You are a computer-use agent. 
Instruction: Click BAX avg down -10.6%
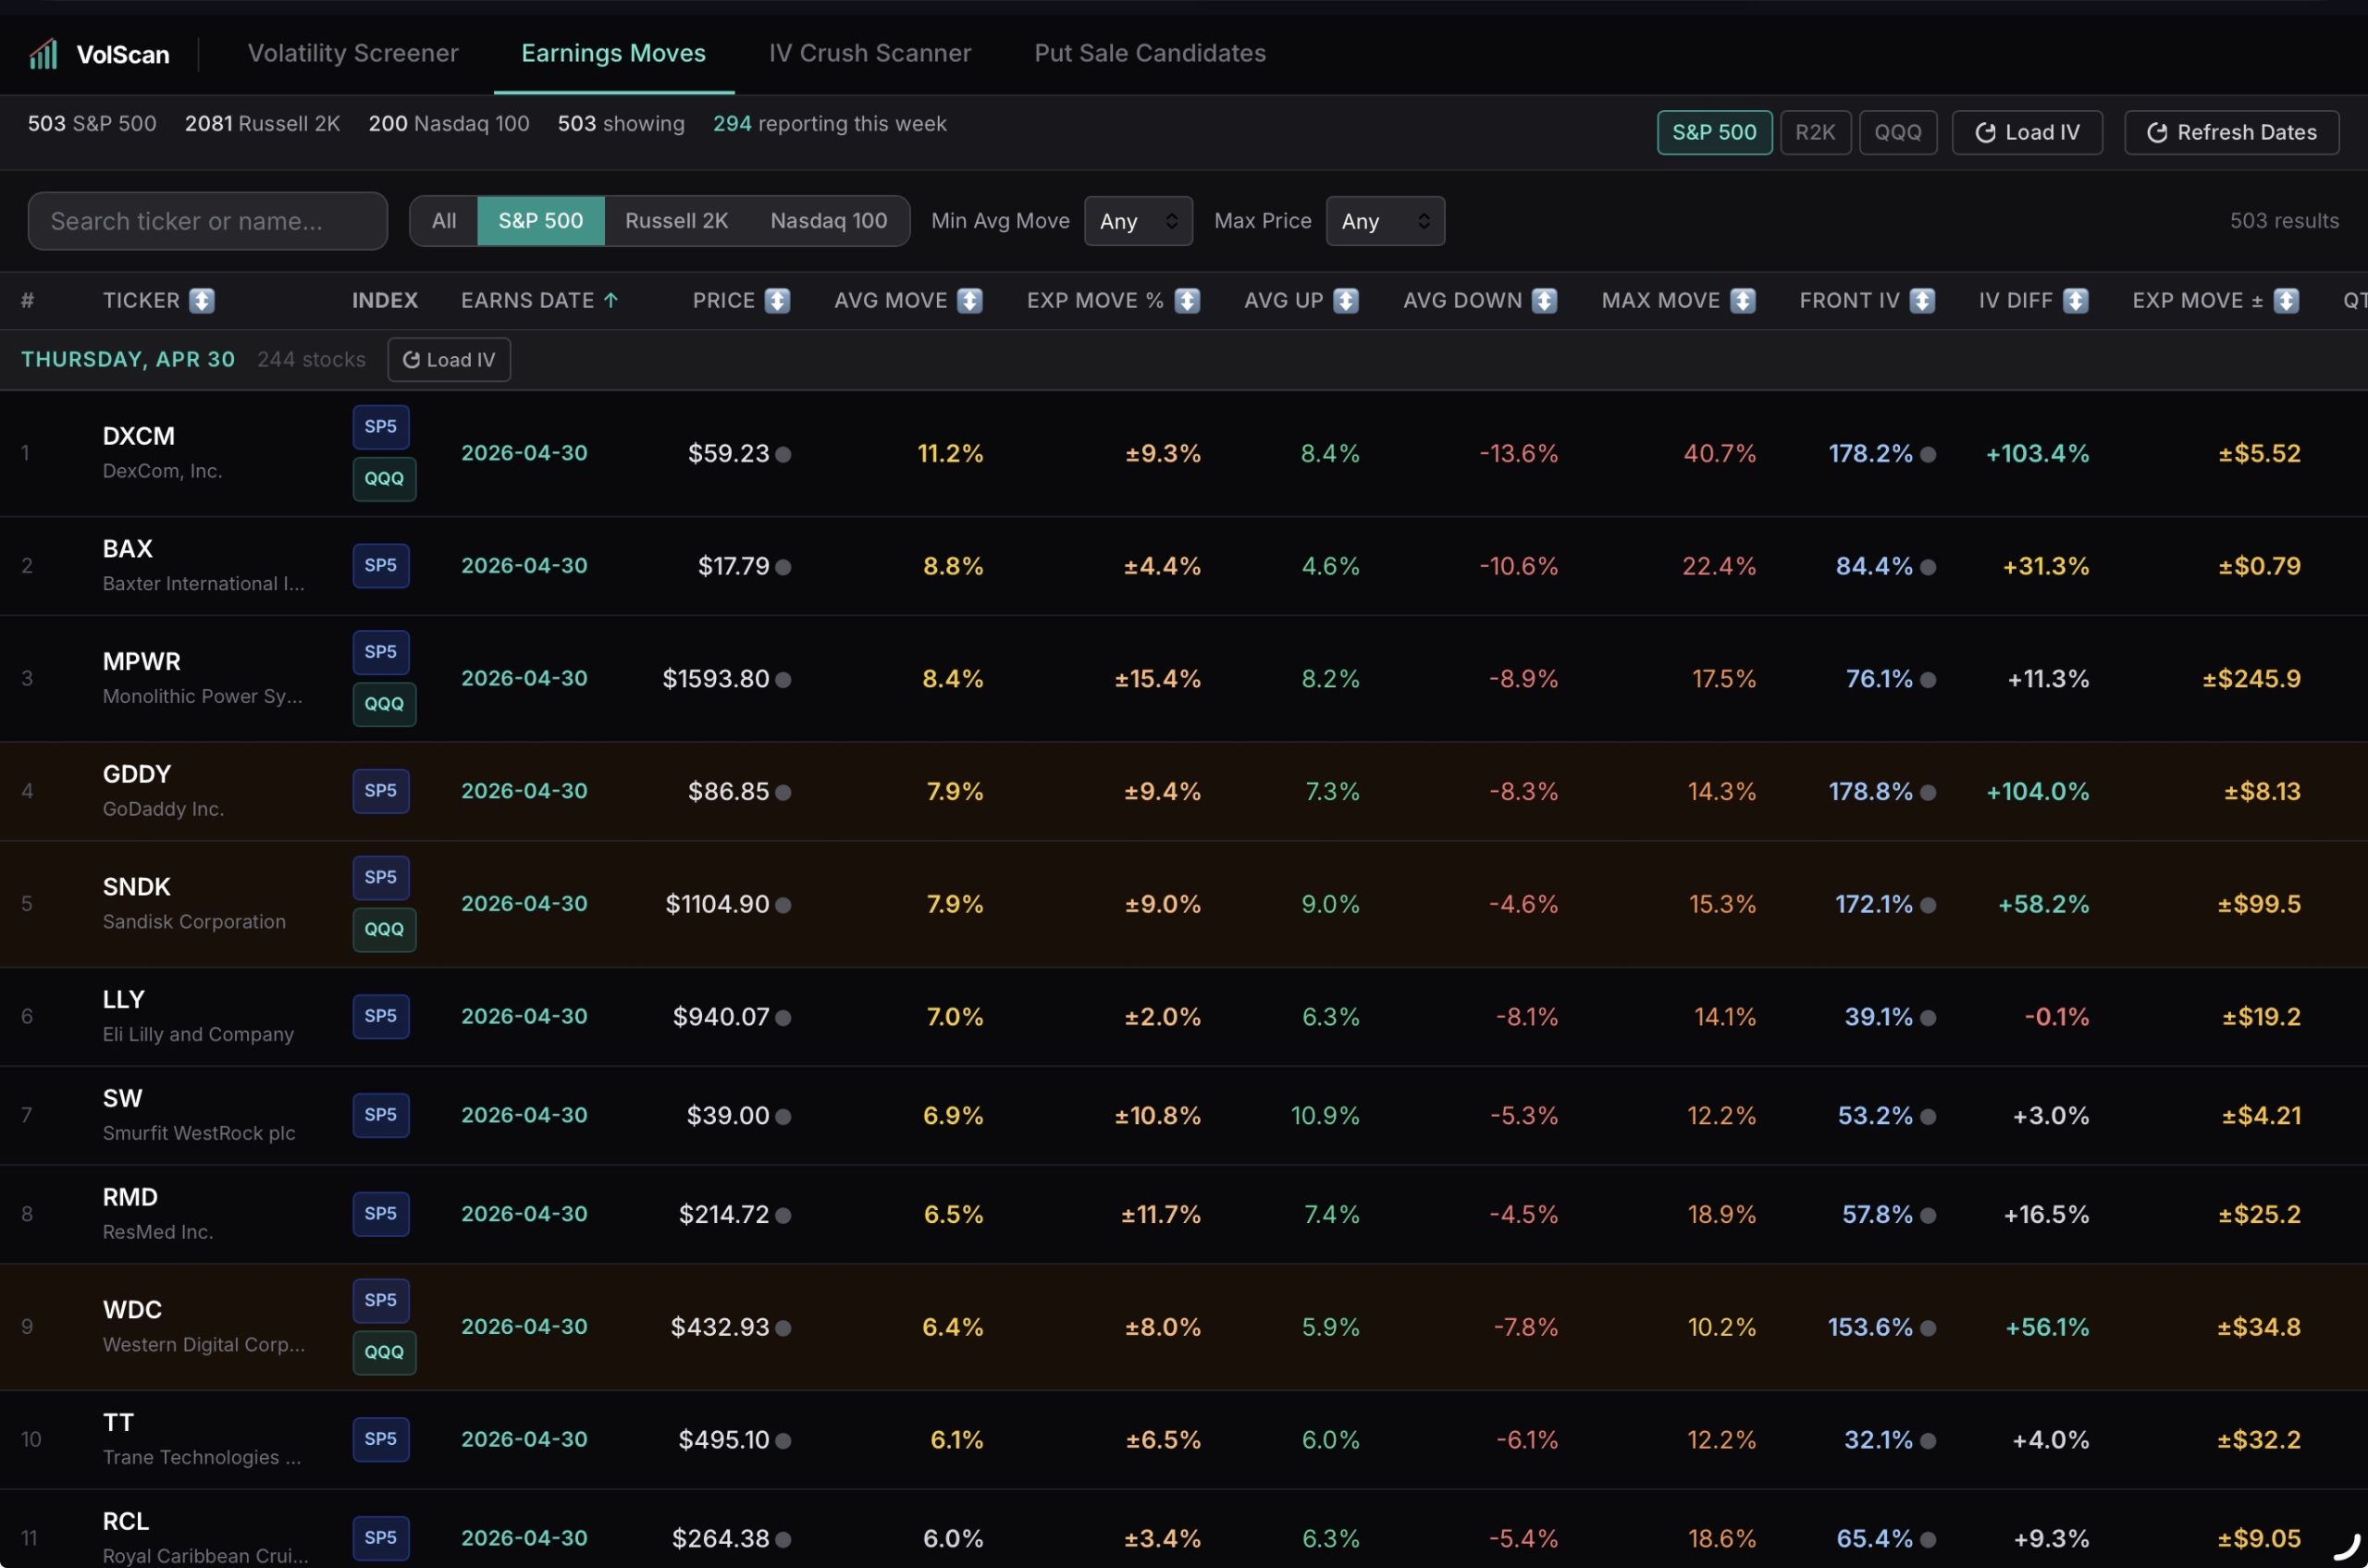(x=1518, y=567)
